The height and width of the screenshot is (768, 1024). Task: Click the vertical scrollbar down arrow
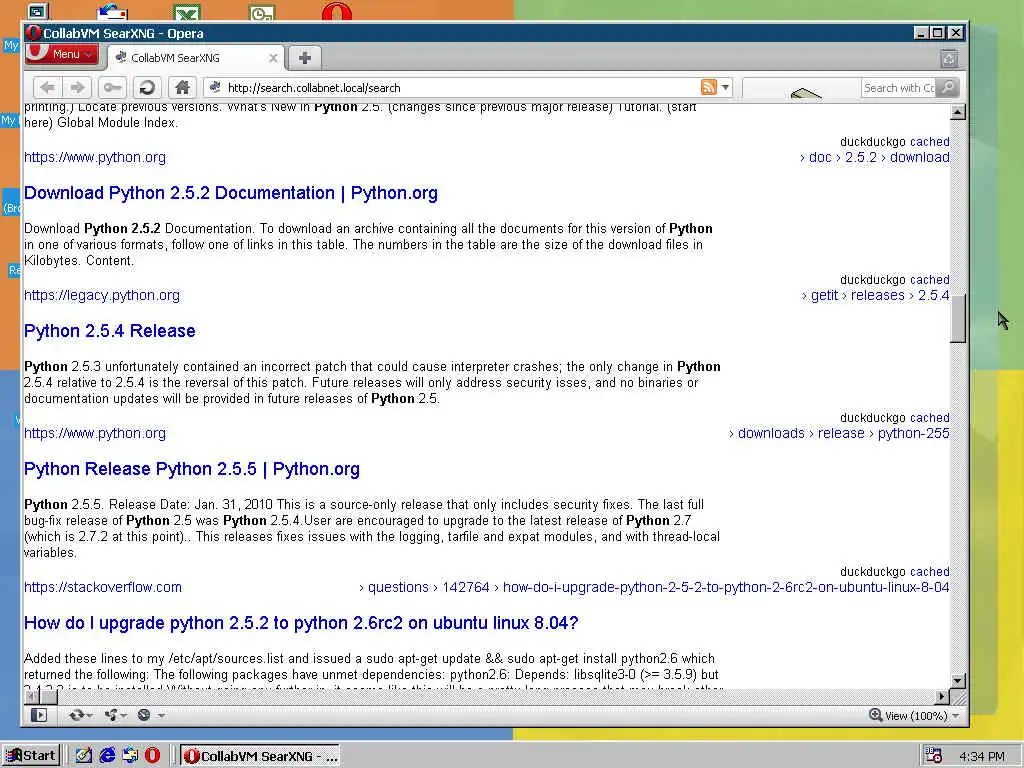(x=957, y=680)
